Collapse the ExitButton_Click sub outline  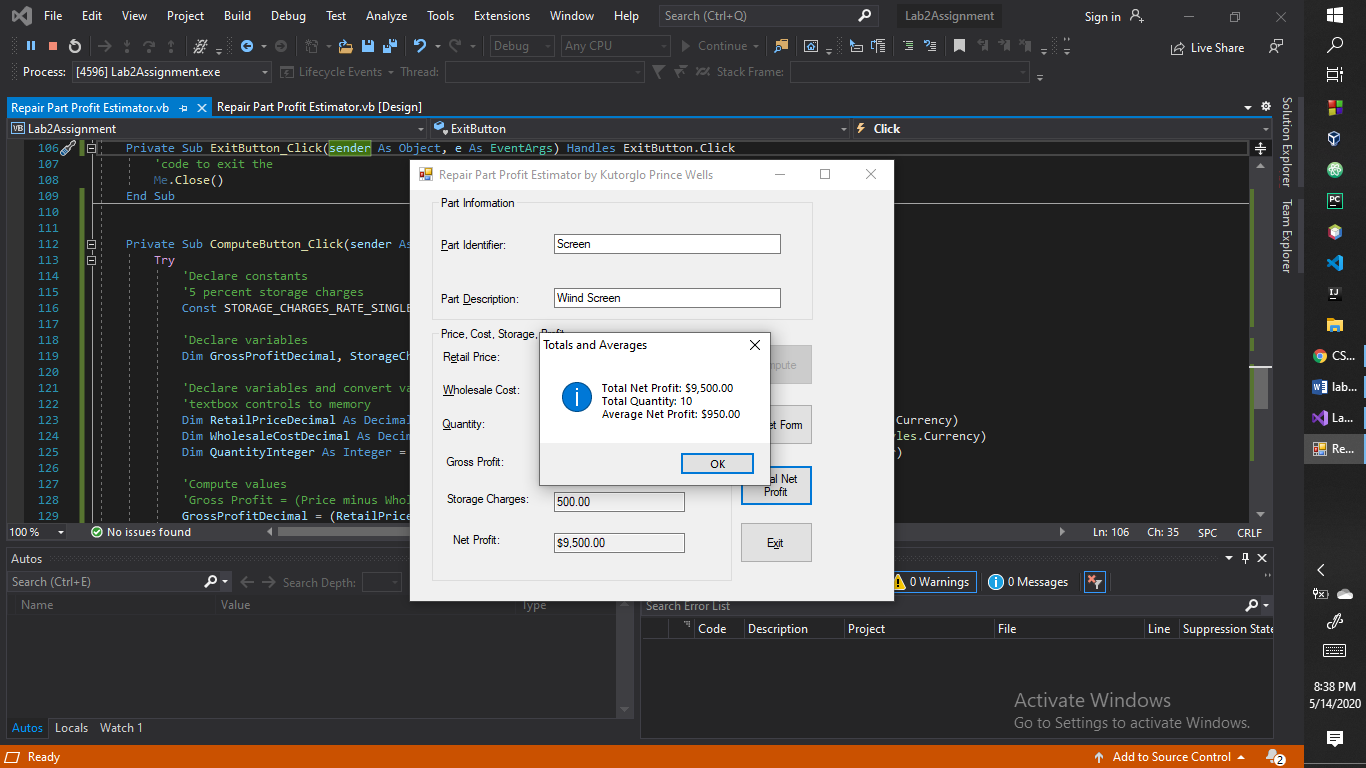tap(91, 148)
